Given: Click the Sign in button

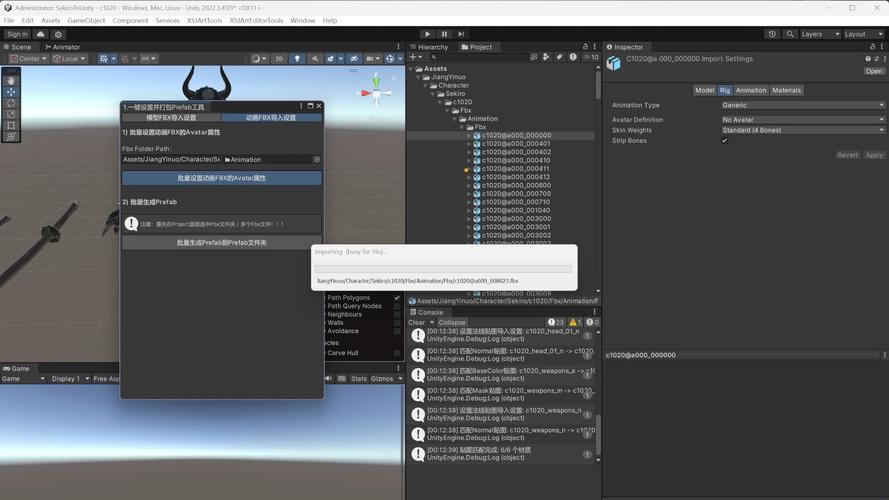Looking at the screenshot, I should 17,34.
